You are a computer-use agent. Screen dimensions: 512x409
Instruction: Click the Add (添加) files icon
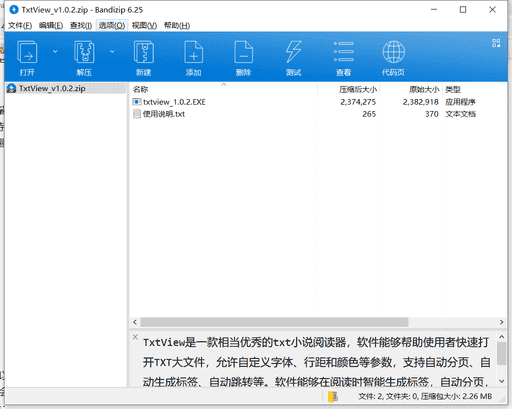point(194,52)
